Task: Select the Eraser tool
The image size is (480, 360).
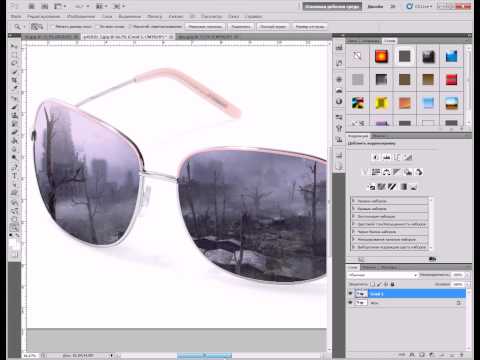Action: point(14,132)
